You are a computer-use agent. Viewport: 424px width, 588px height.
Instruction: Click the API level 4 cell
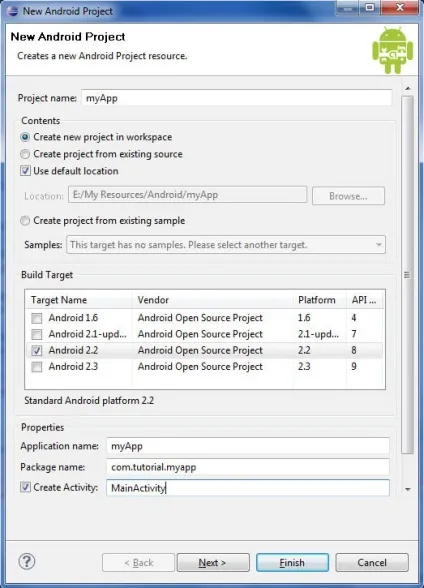pos(354,318)
